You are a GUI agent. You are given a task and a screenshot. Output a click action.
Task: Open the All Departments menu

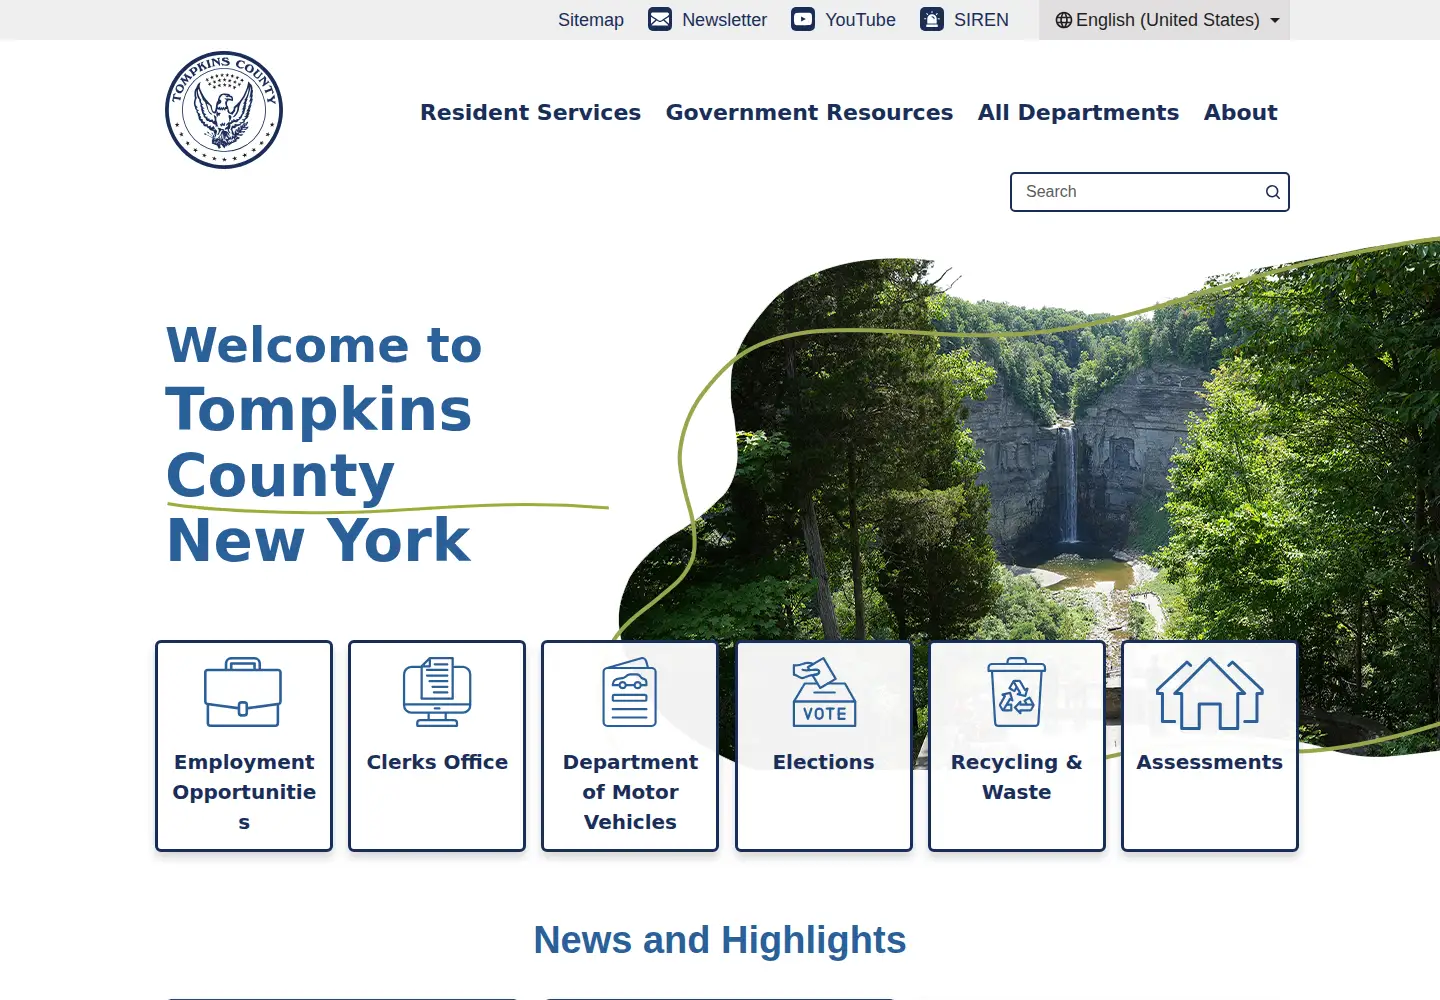tap(1079, 112)
